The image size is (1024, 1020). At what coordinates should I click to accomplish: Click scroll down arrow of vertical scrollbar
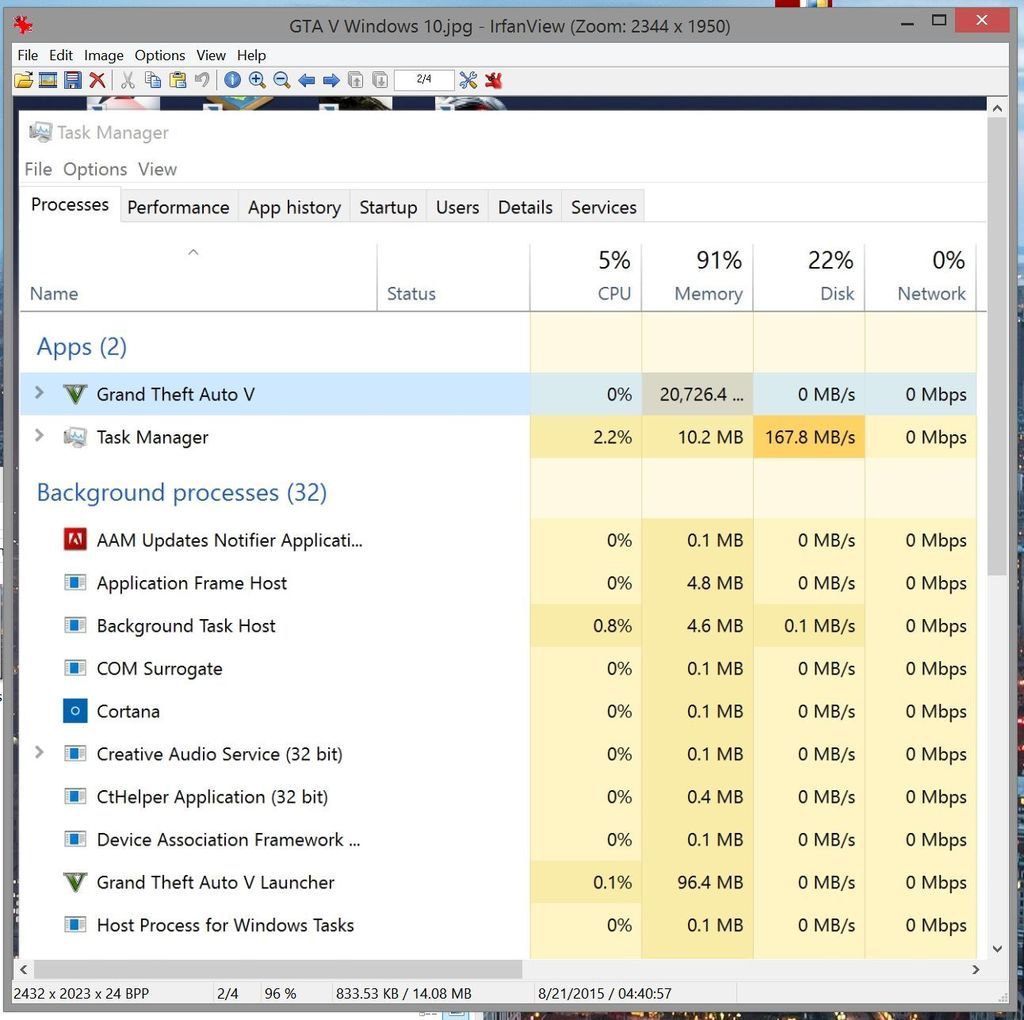pos(997,948)
